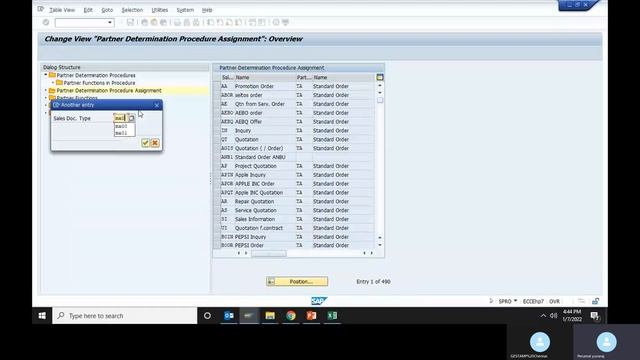Open the Table View menu
The width and height of the screenshot is (640, 360).
pyautogui.click(x=62, y=10)
